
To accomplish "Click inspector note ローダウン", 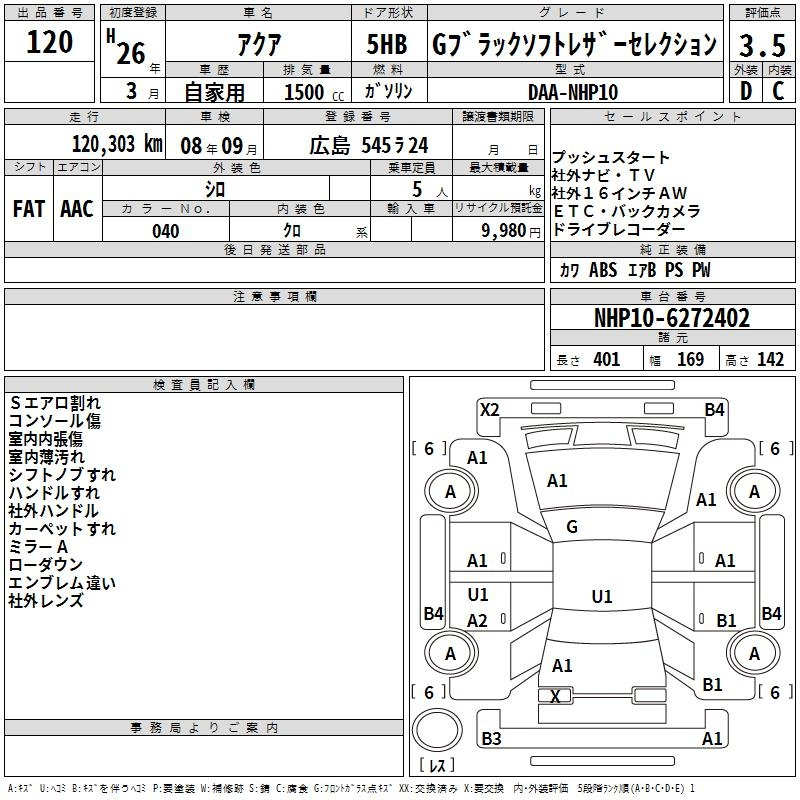I will [x=45, y=564].
